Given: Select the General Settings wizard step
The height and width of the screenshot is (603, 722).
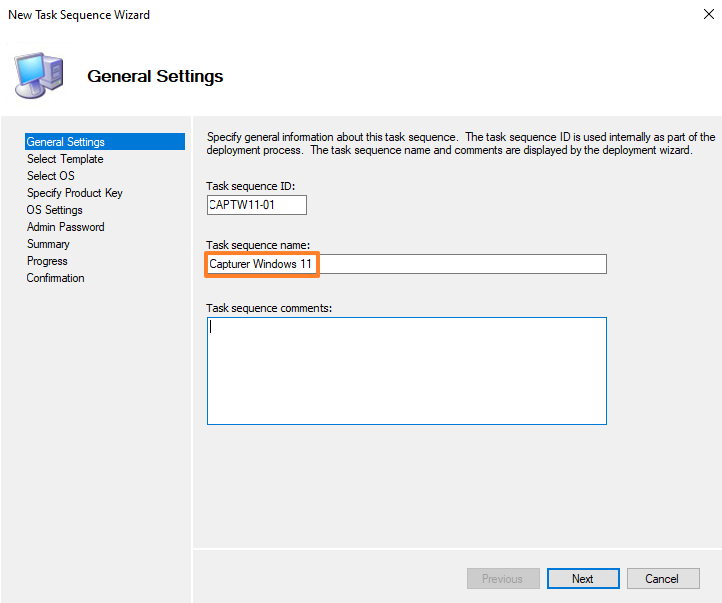Looking at the screenshot, I should point(66,142).
